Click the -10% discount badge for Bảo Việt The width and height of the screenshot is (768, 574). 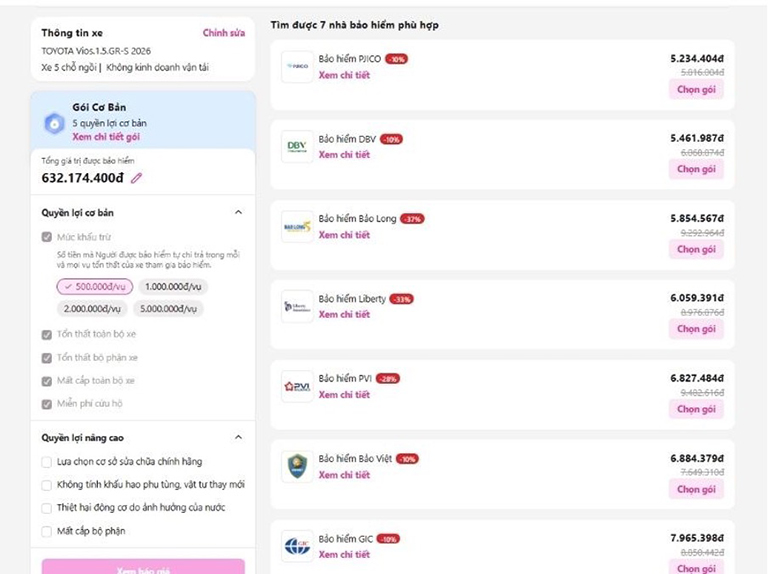pos(408,459)
